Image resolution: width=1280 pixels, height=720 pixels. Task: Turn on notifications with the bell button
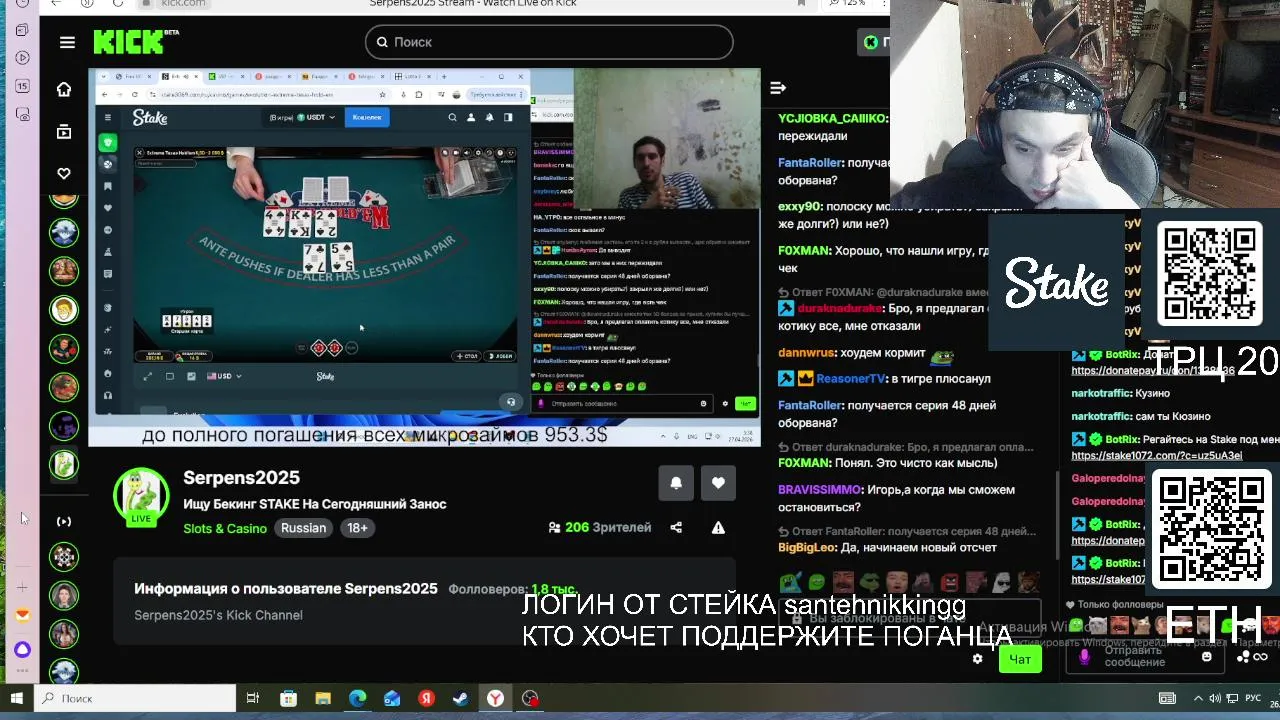point(676,483)
